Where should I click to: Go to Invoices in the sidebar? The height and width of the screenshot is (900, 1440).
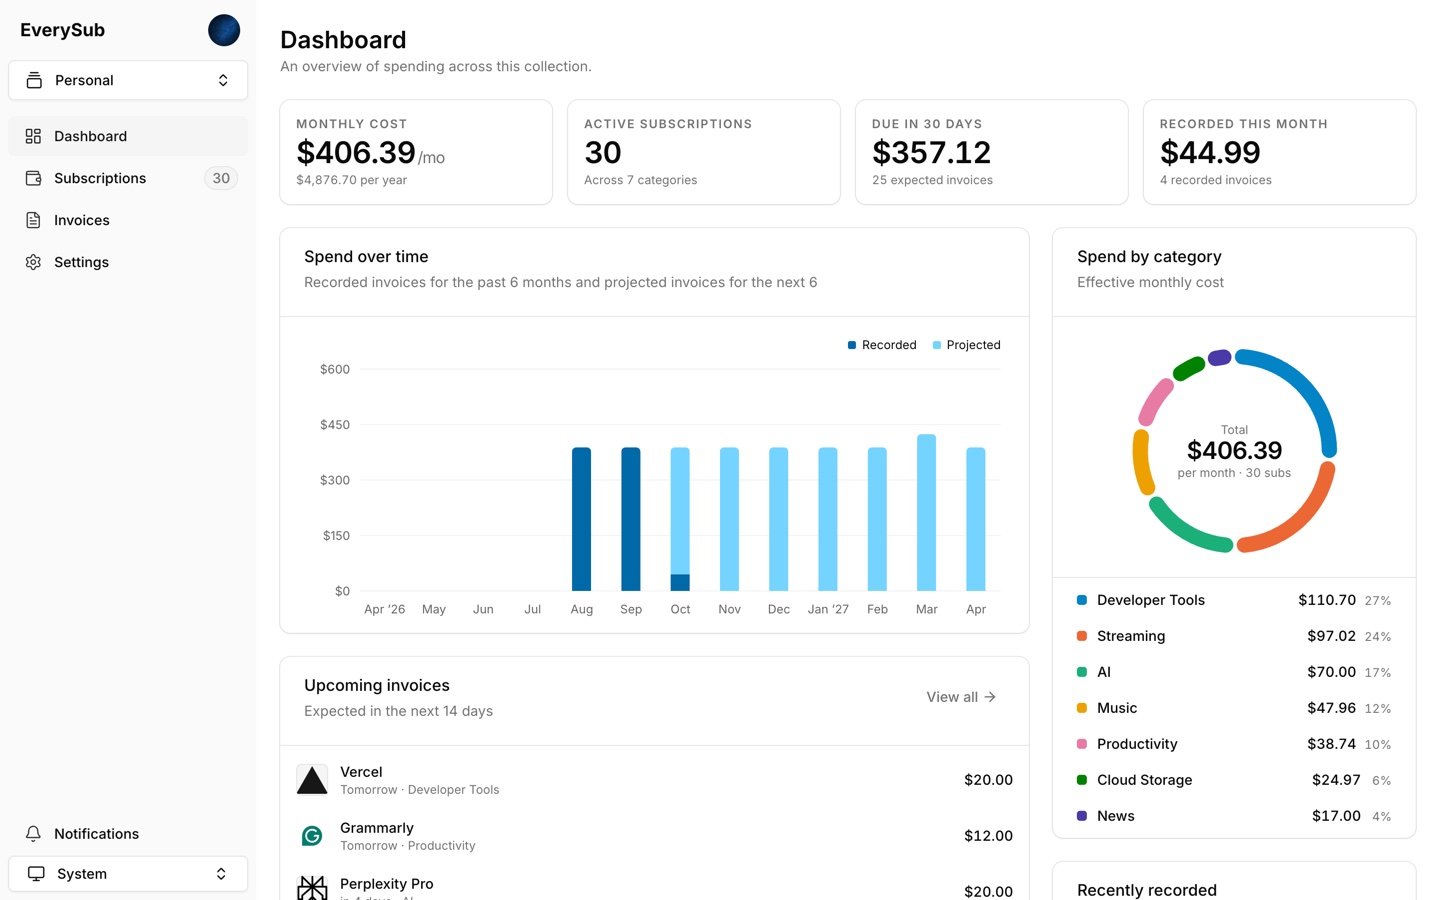tap(128, 220)
